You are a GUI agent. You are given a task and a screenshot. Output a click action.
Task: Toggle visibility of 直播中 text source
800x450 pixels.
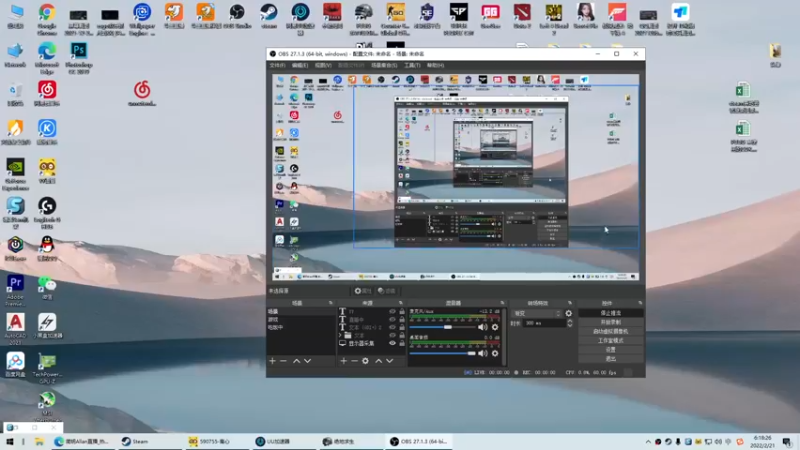tap(392, 319)
